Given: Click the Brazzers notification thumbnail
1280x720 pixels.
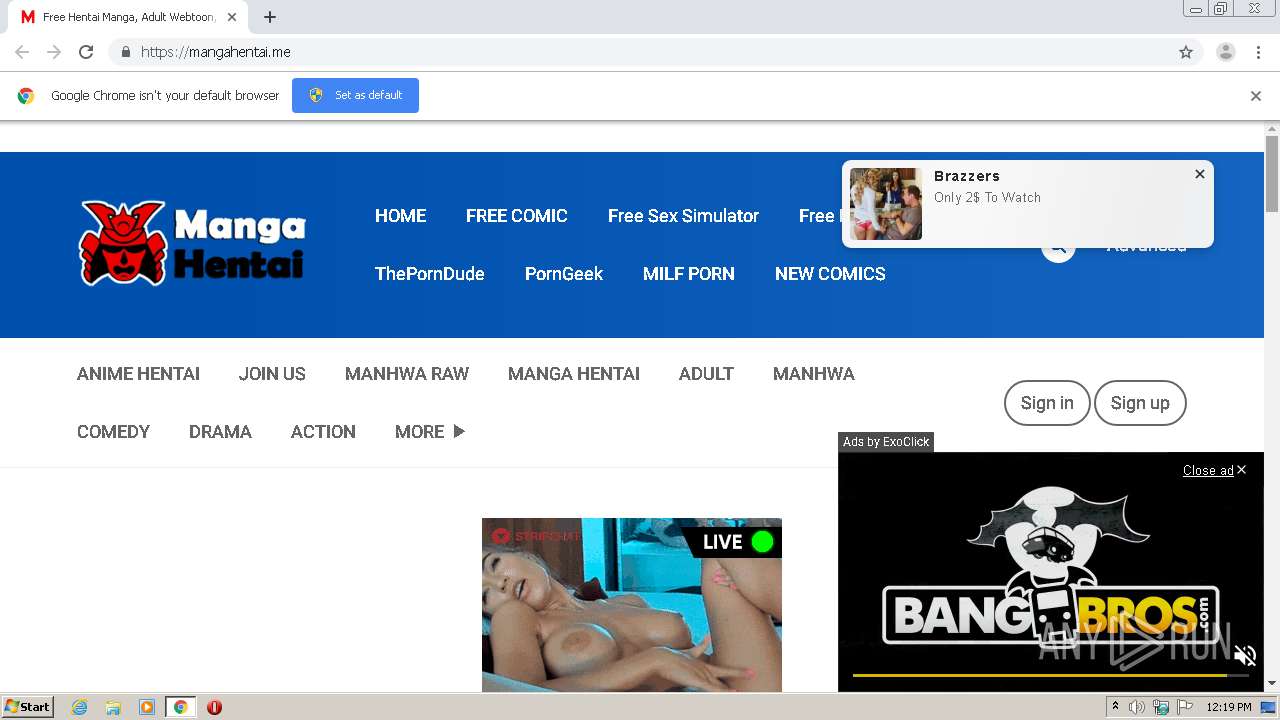Looking at the screenshot, I should pyautogui.click(x=886, y=204).
